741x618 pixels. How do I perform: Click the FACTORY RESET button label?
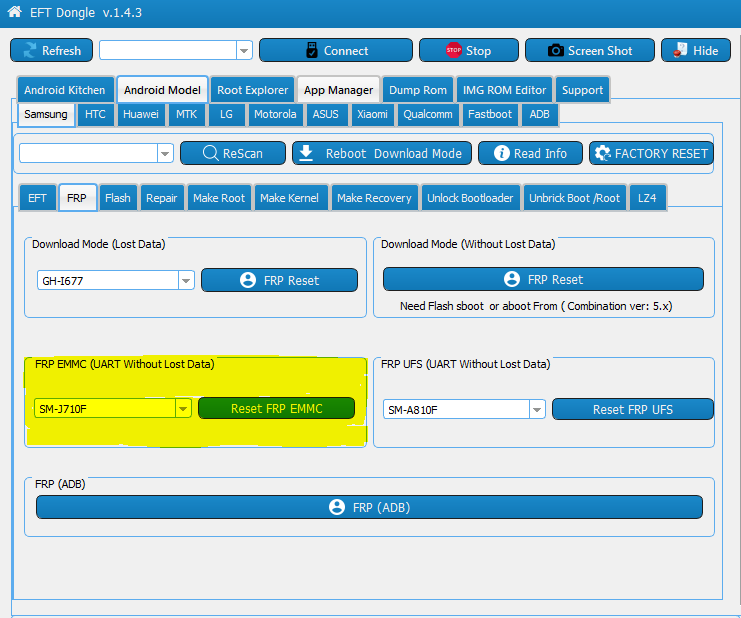661,154
